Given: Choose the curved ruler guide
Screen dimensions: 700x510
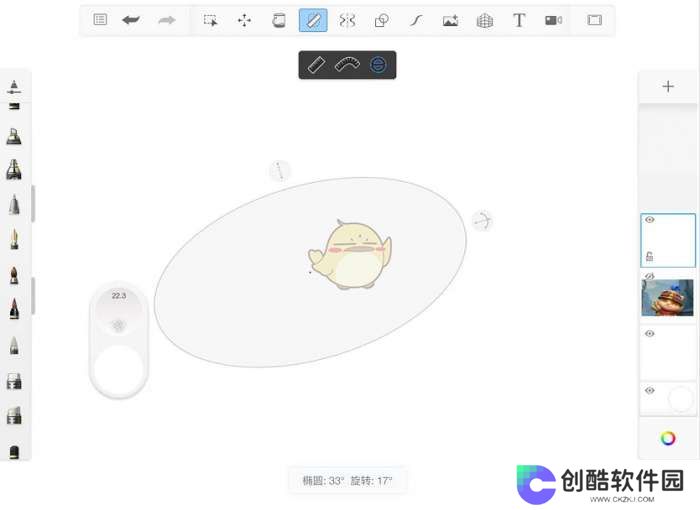Looking at the screenshot, I should (347, 64).
